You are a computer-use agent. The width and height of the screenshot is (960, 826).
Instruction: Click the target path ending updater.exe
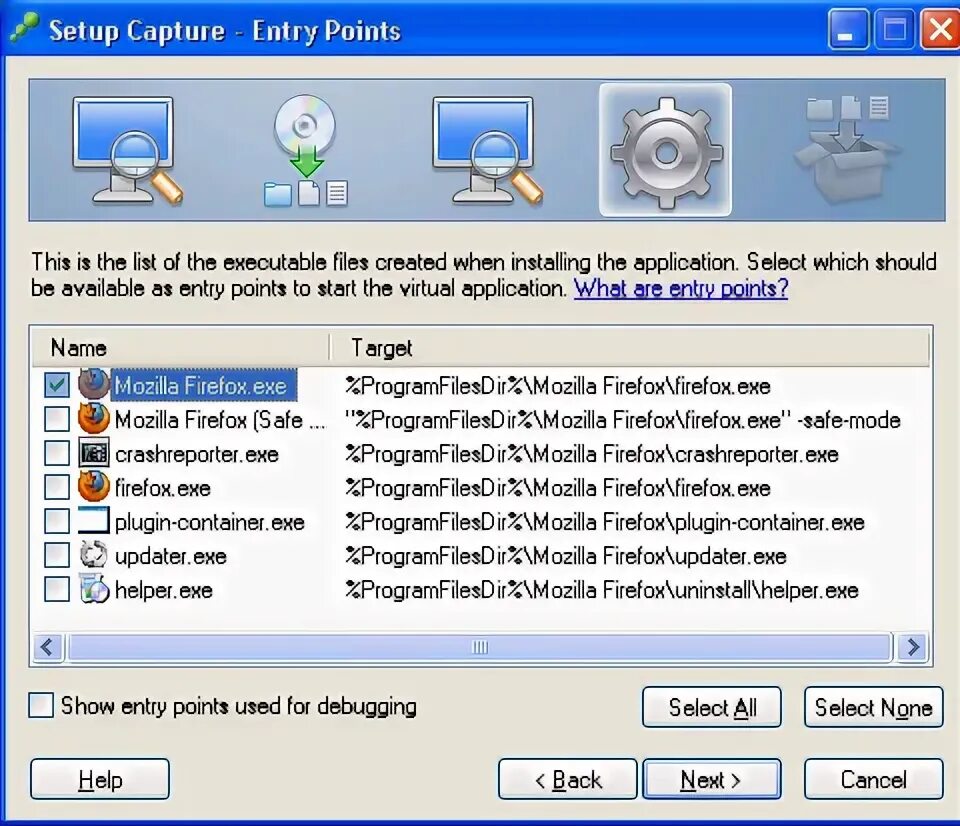tap(565, 556)
